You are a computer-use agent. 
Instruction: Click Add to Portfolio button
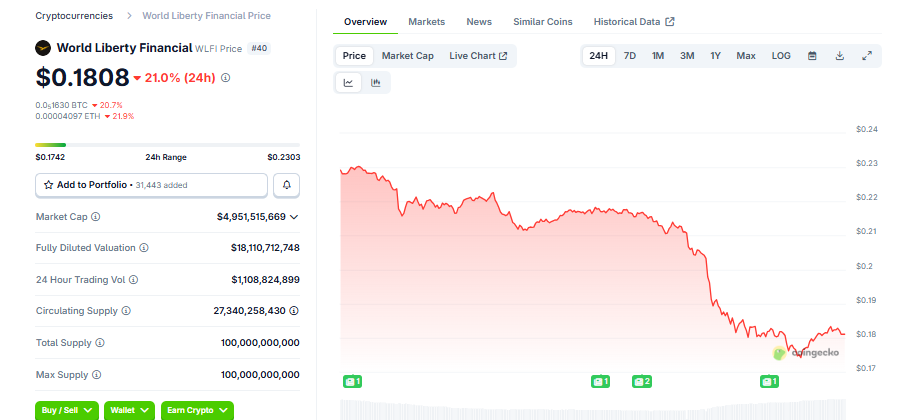pyautogui.click(x=151, y=185)
